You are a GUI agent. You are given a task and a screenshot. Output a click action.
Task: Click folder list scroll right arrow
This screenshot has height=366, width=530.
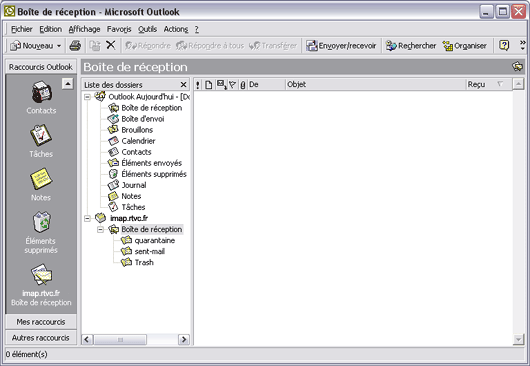[184, 339]
